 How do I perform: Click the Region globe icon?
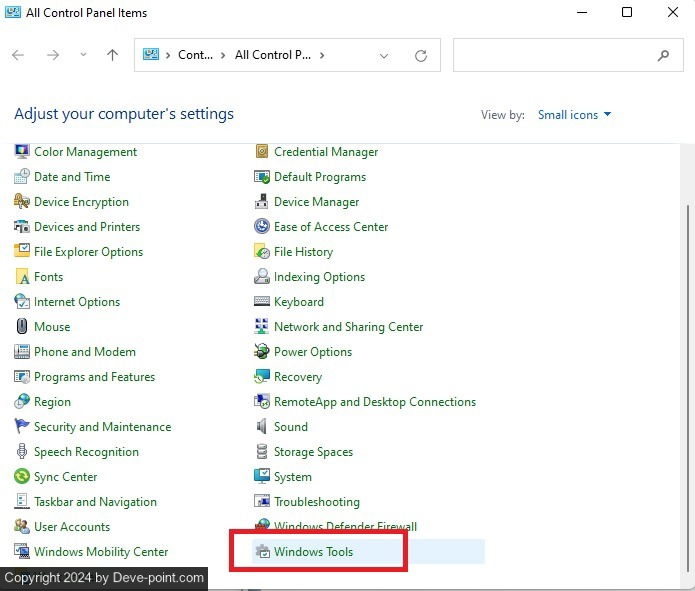(22, 402)
